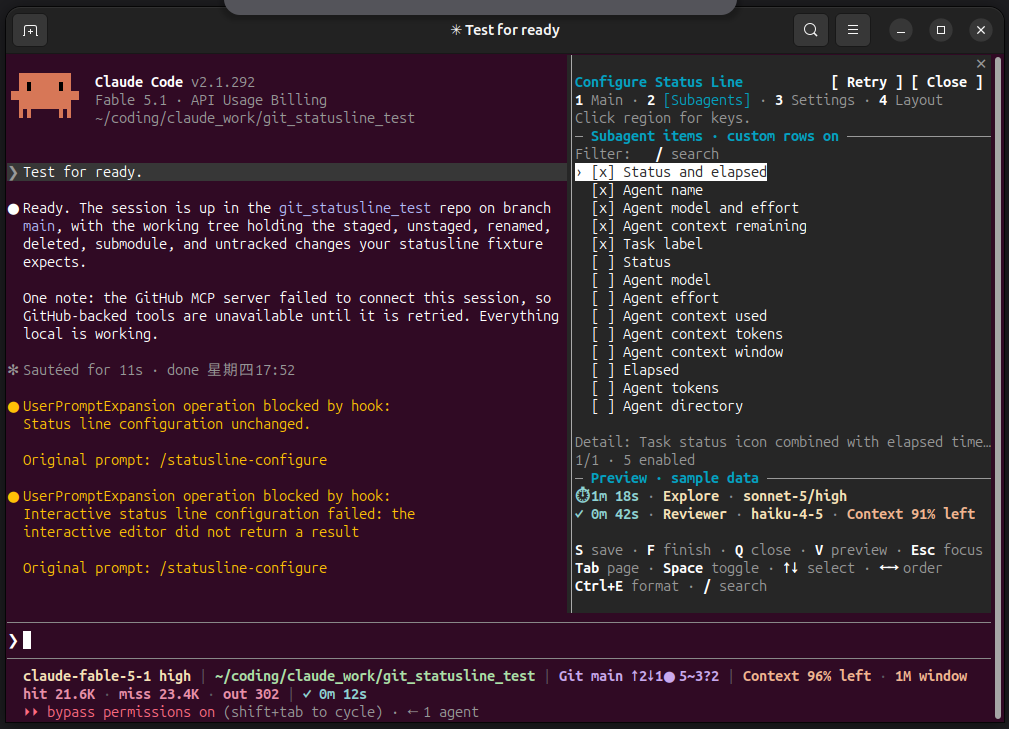Click the git_statusline_test repo link in message
Viewport: 1009px width, 729px height.
tap(355, 208)
